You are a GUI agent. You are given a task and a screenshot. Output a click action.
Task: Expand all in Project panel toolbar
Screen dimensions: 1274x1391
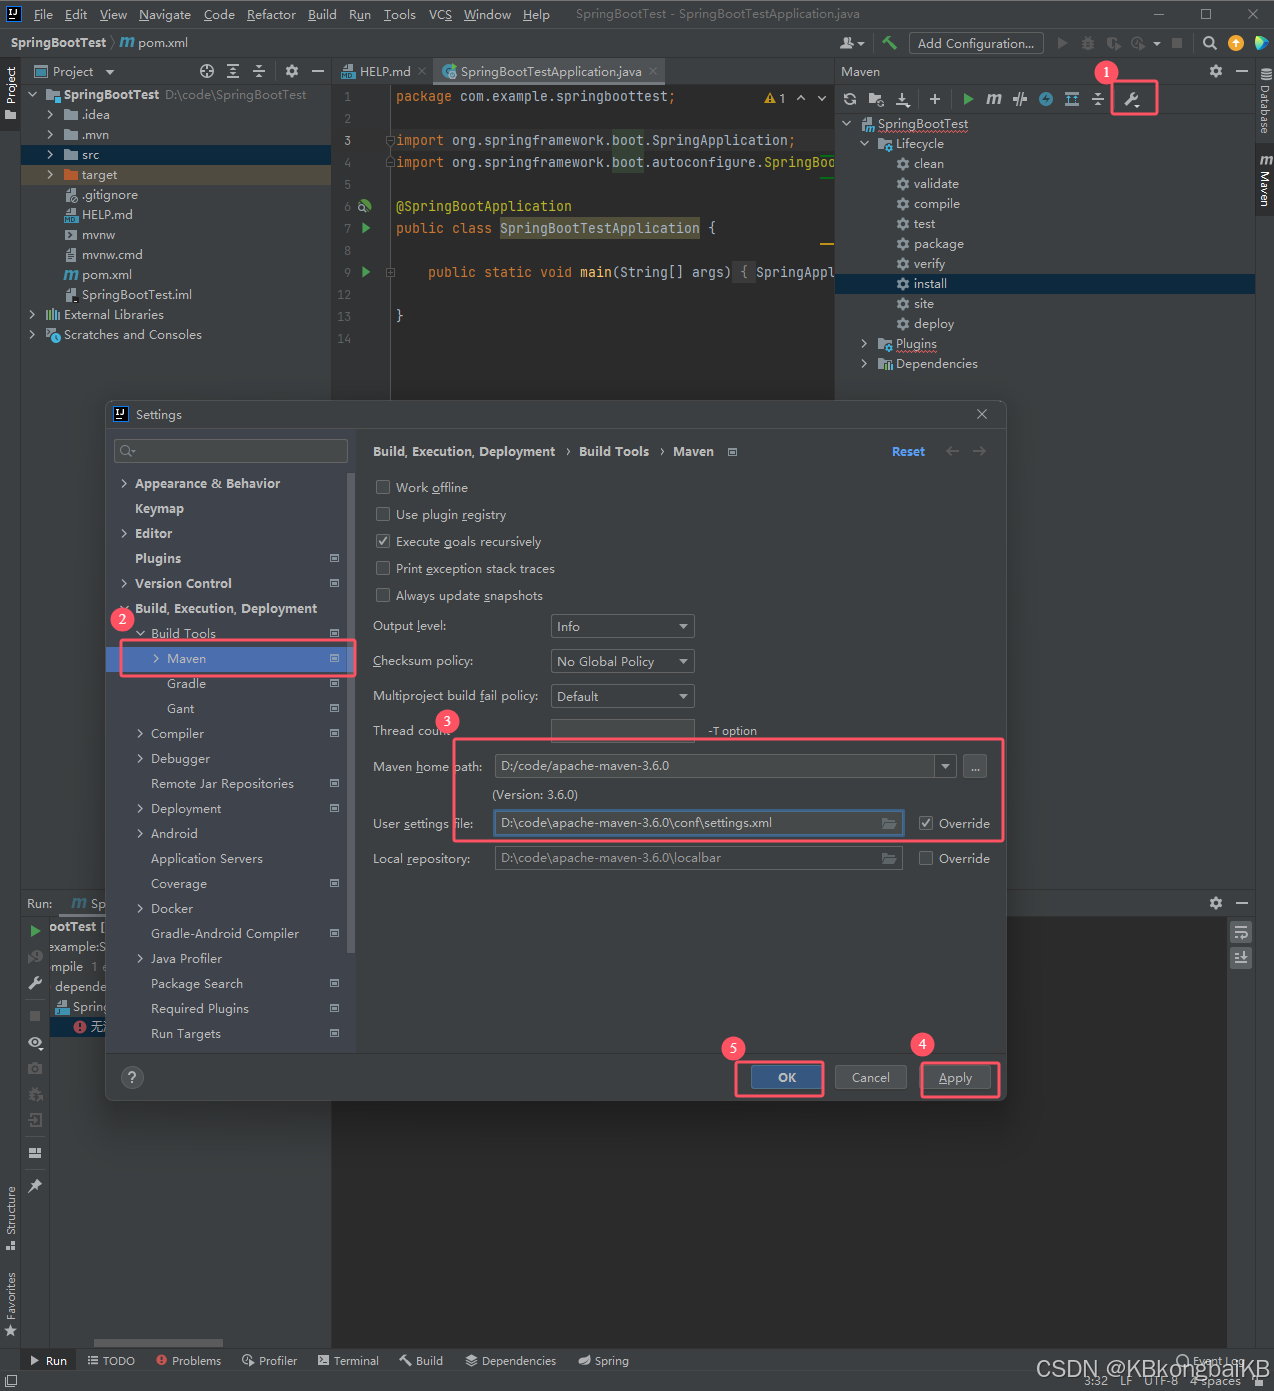point(233,71)
